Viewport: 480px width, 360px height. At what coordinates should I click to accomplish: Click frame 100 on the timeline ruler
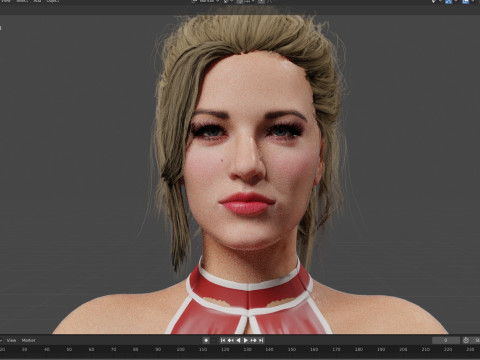click(x=180, y=349)
